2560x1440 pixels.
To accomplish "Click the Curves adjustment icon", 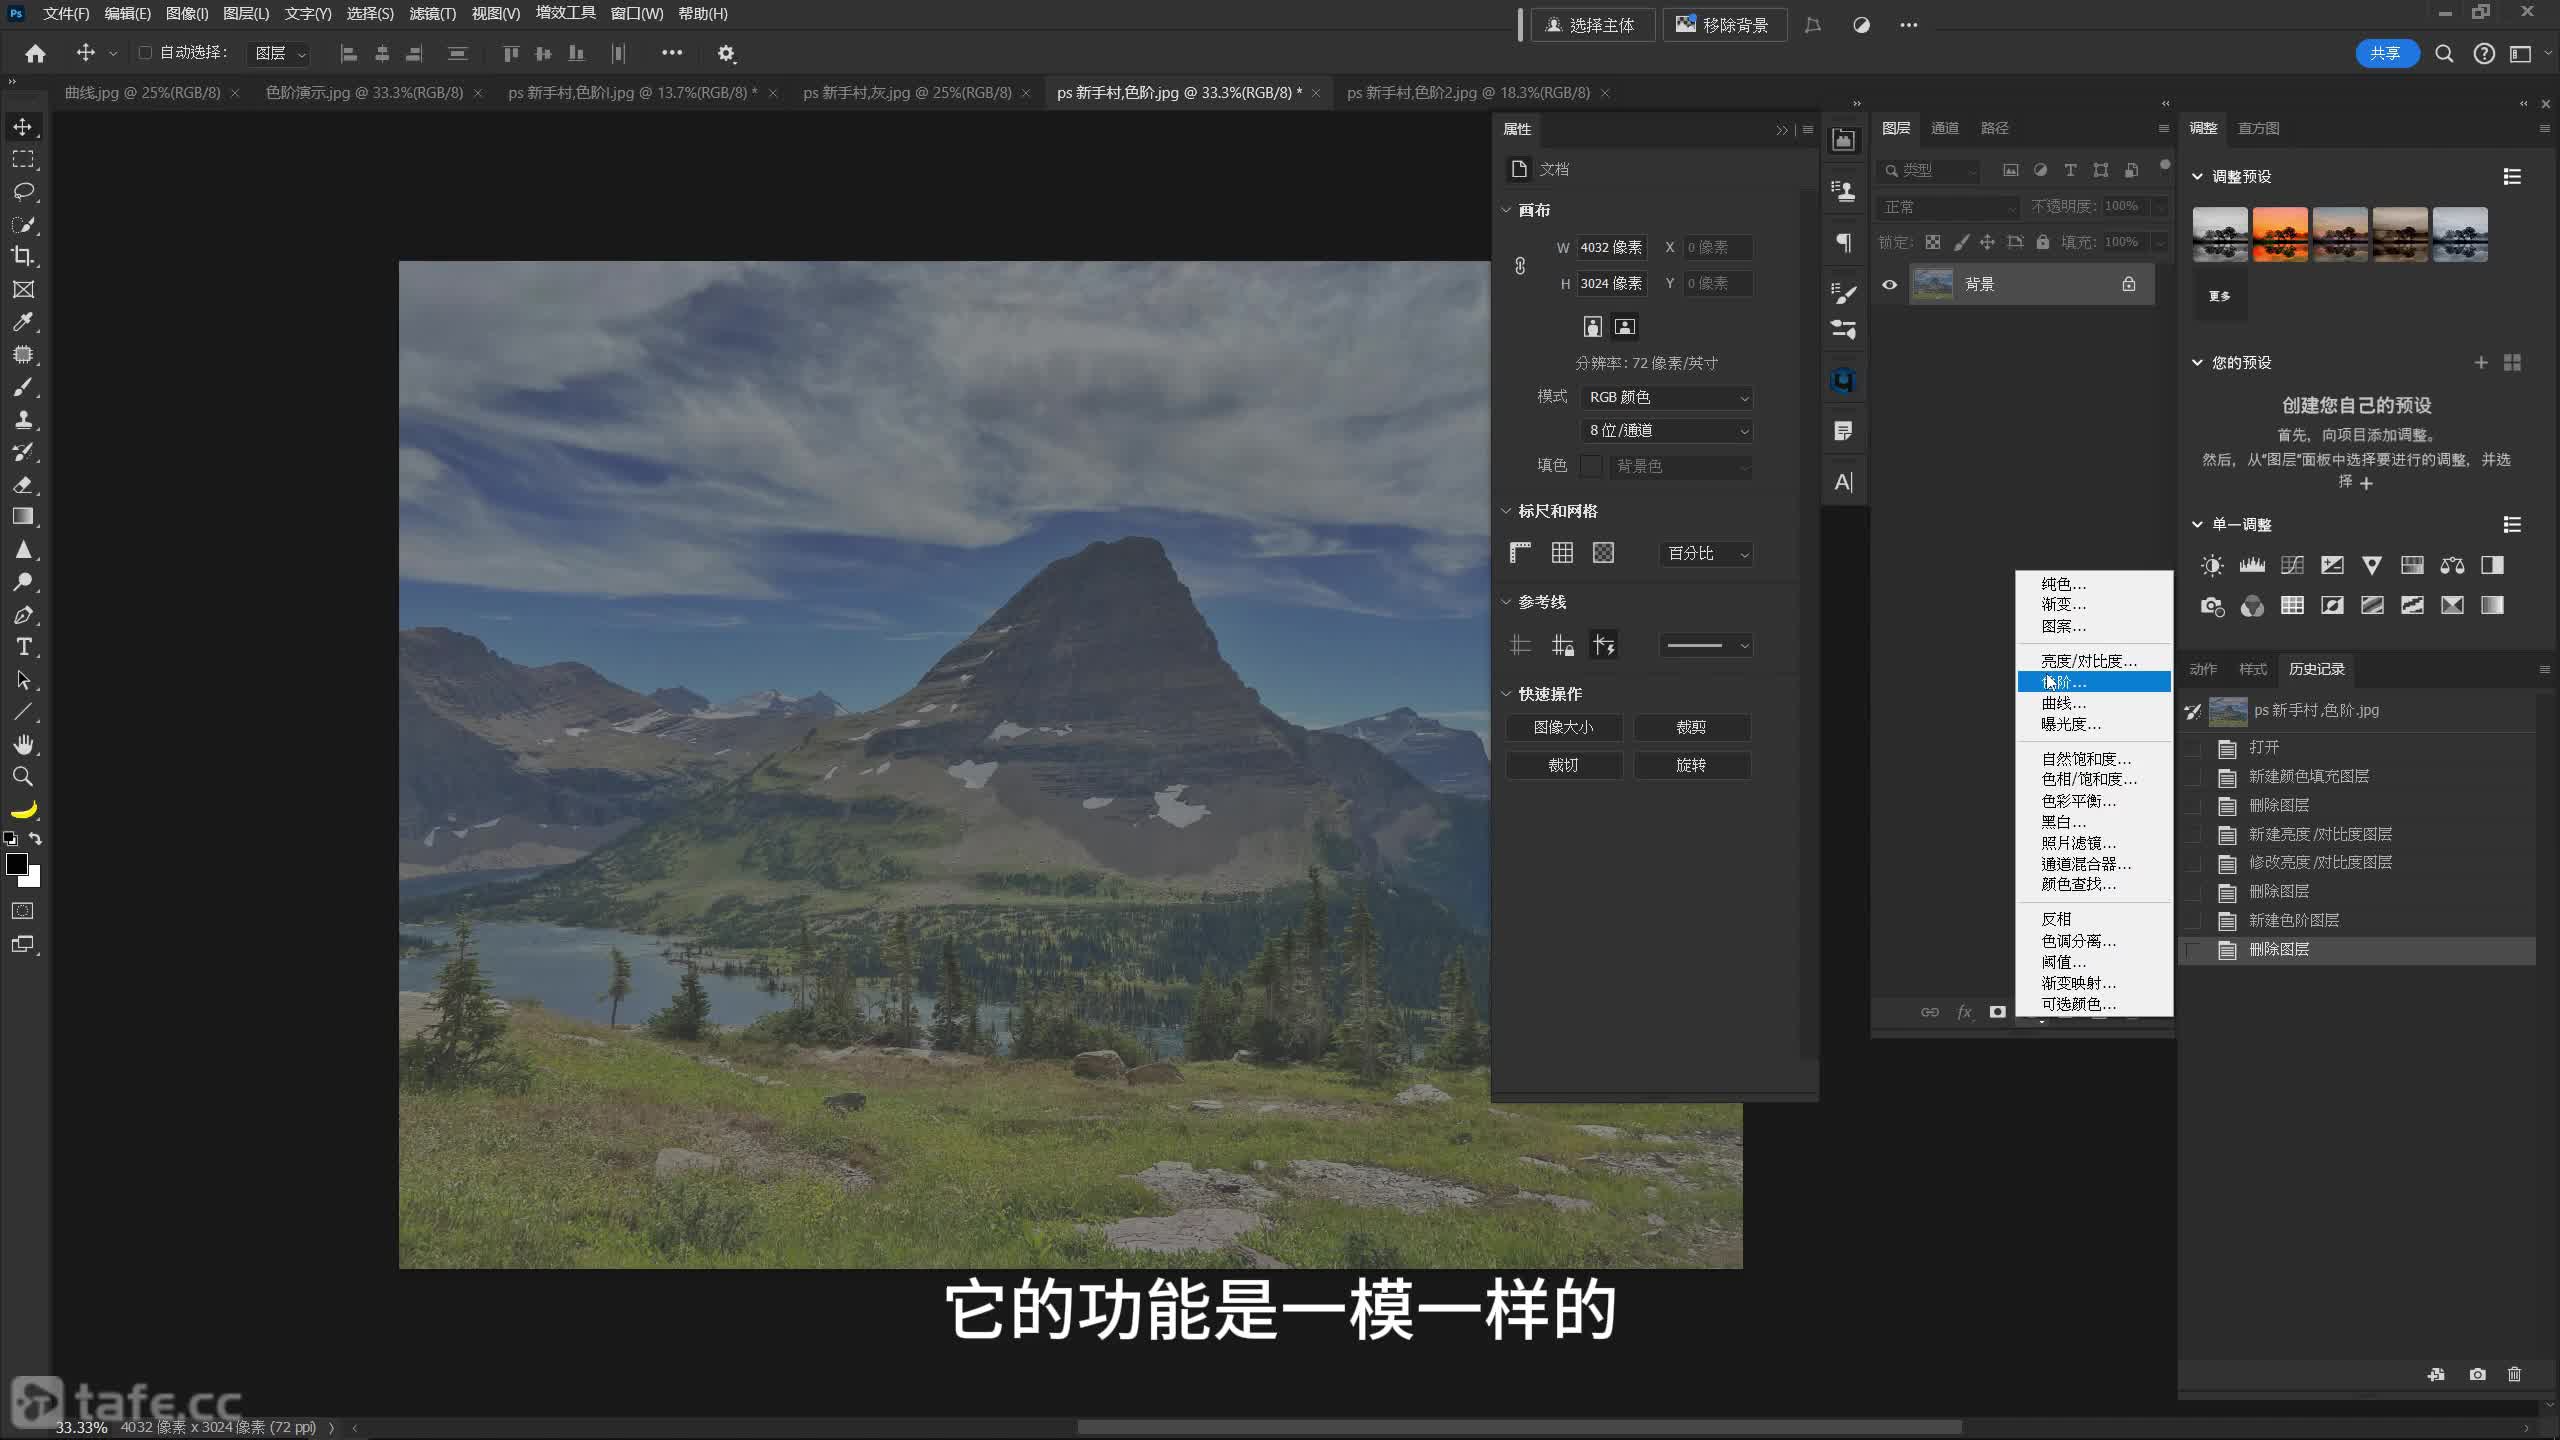I will [x=2292, y=565].
